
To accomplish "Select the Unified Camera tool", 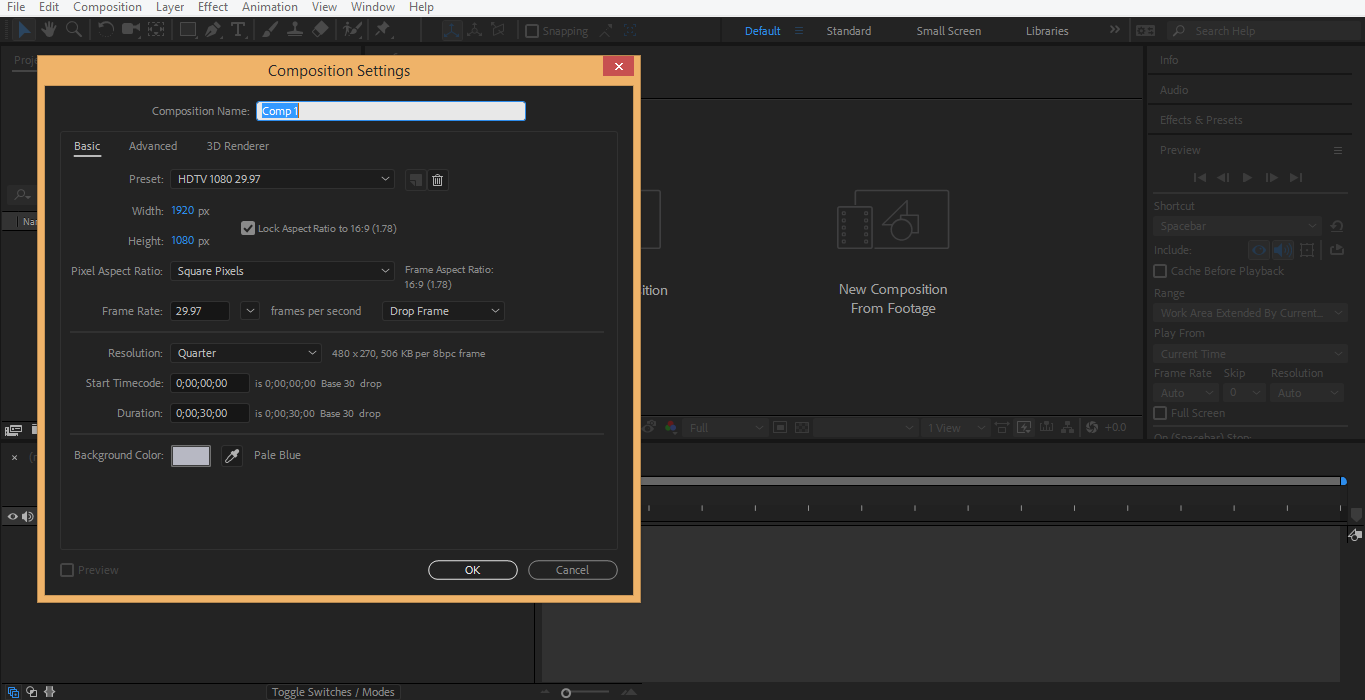I will (x=131, y=30).
